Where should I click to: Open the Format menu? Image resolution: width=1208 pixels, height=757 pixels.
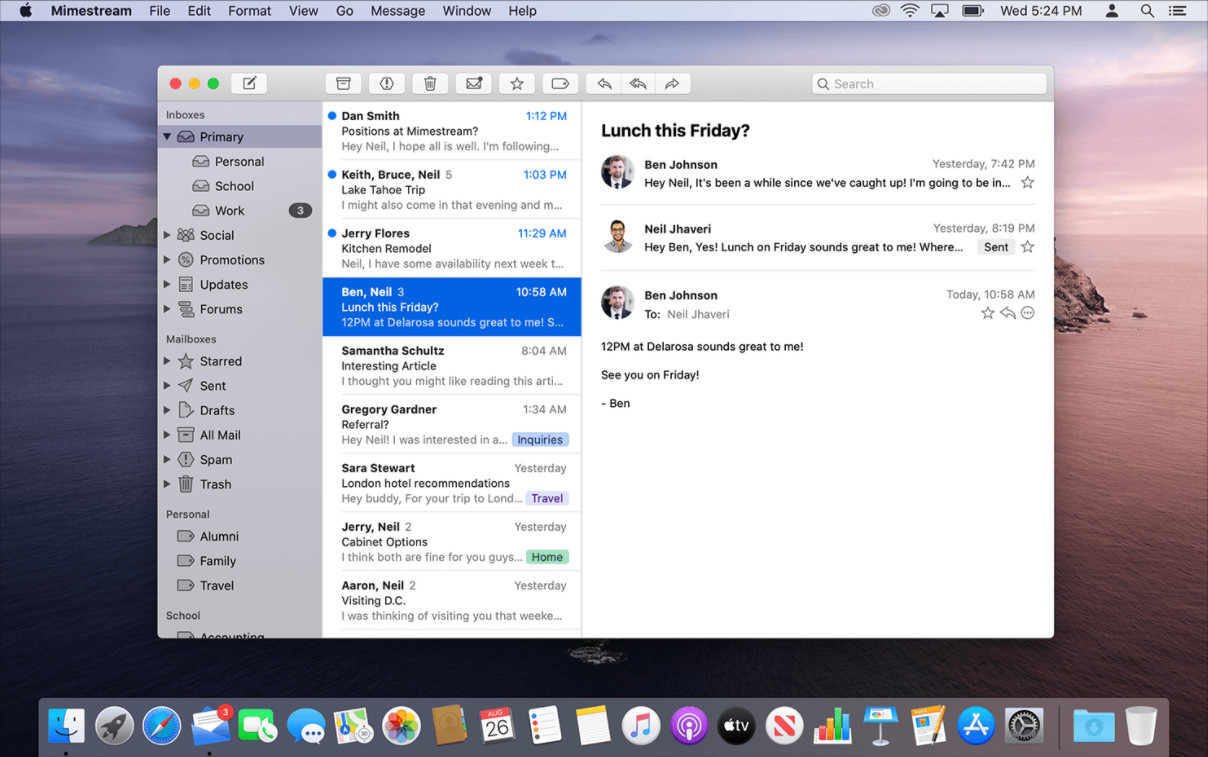250,11
